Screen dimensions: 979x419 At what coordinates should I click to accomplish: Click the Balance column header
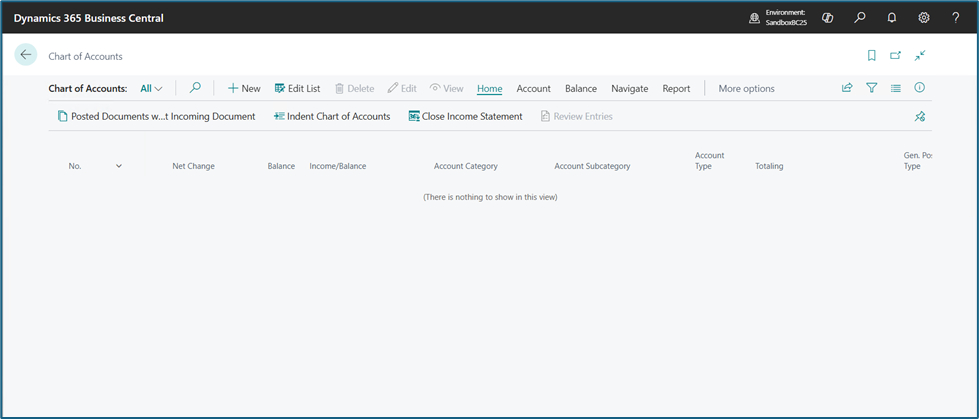click(281, 166)
